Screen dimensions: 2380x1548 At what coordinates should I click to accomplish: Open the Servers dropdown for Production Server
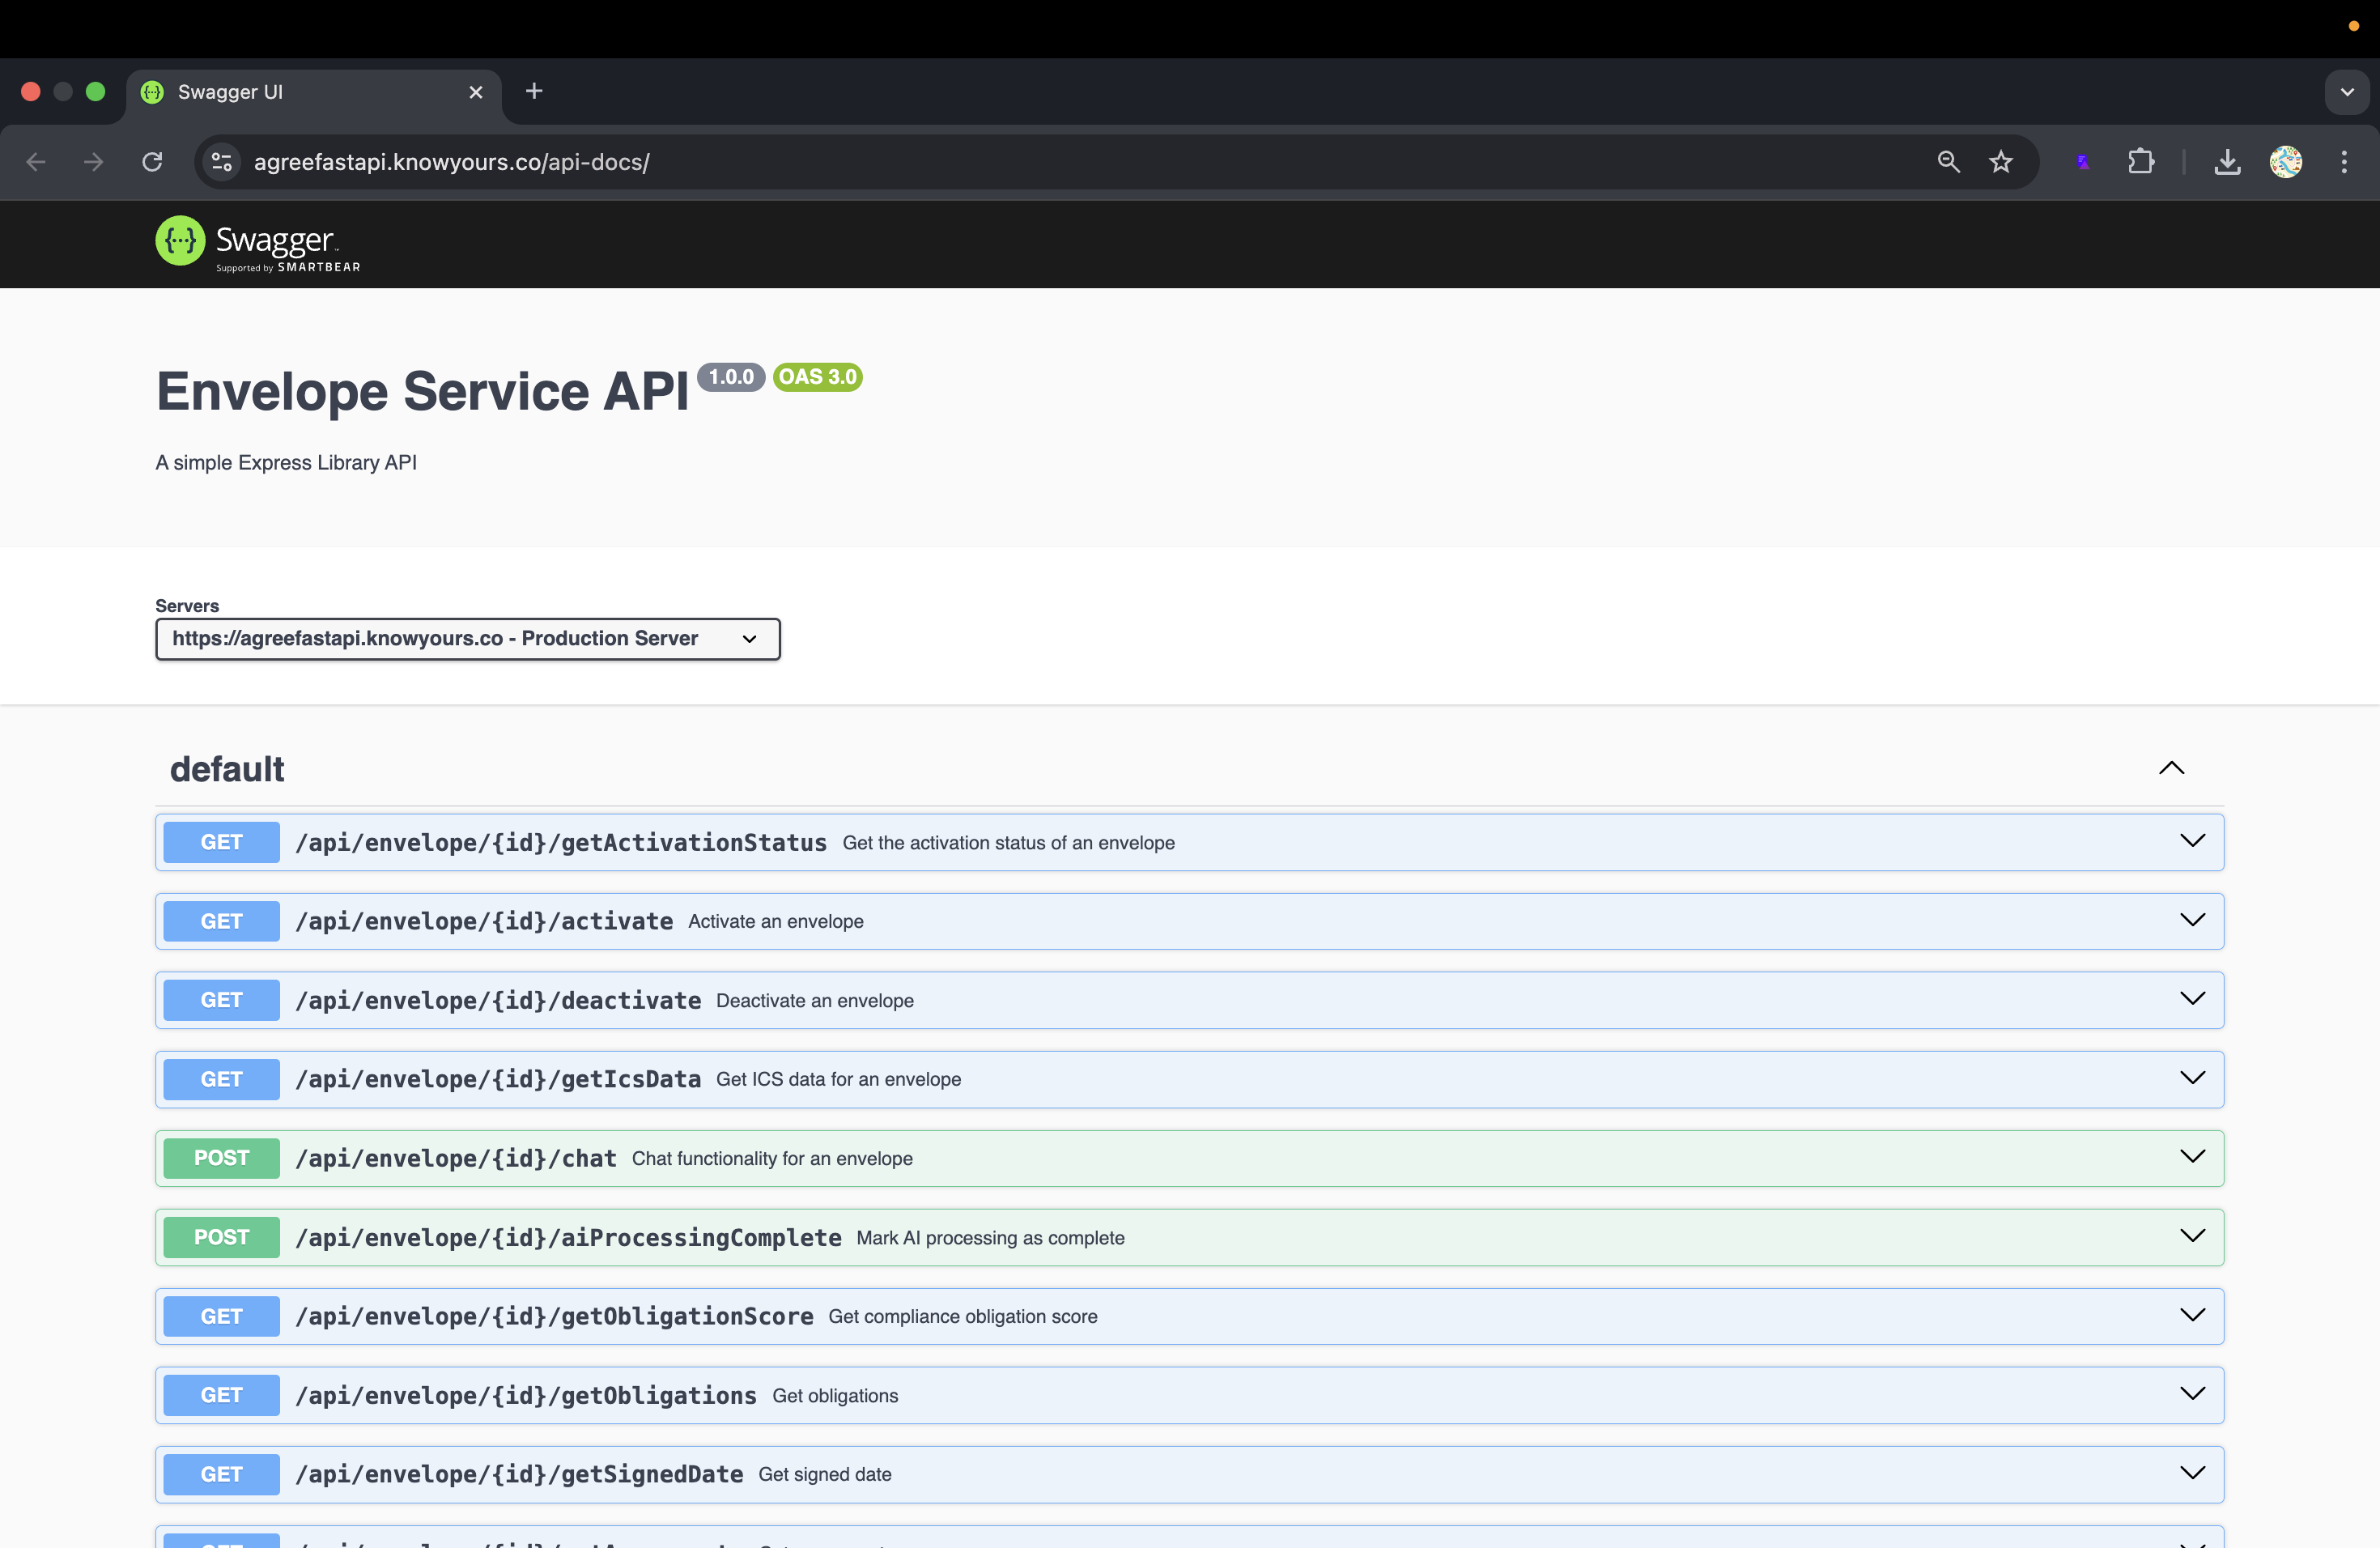tap(467, 639)
